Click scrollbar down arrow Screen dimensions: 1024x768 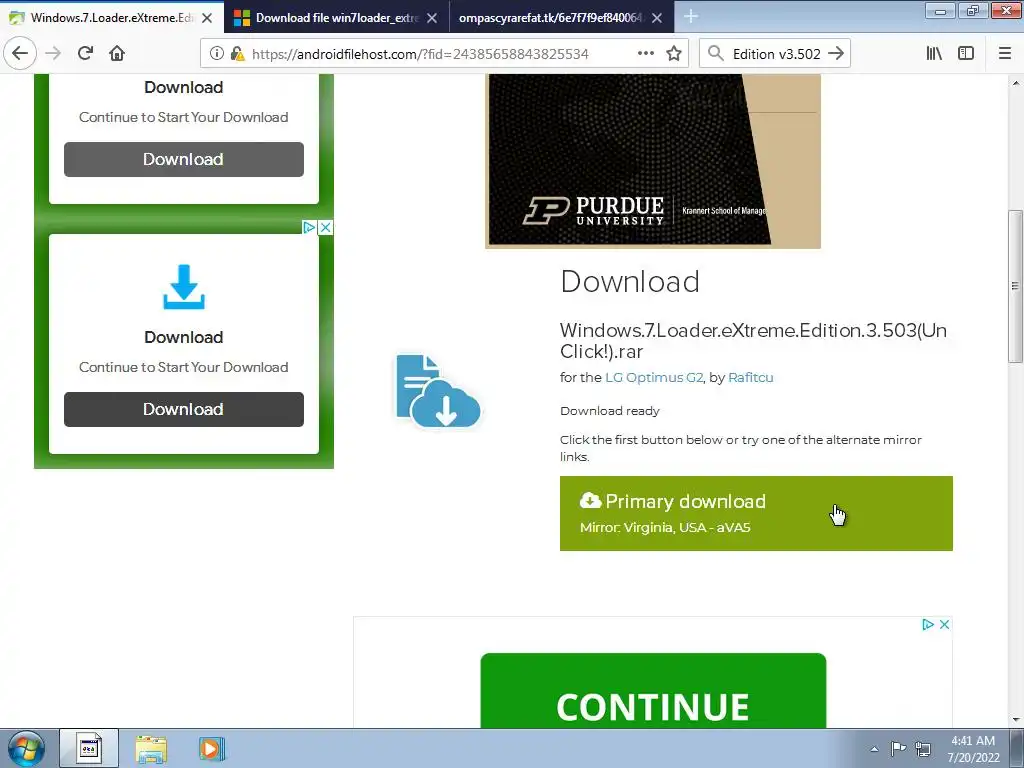pyautogui.click(x=1015, y=720)
